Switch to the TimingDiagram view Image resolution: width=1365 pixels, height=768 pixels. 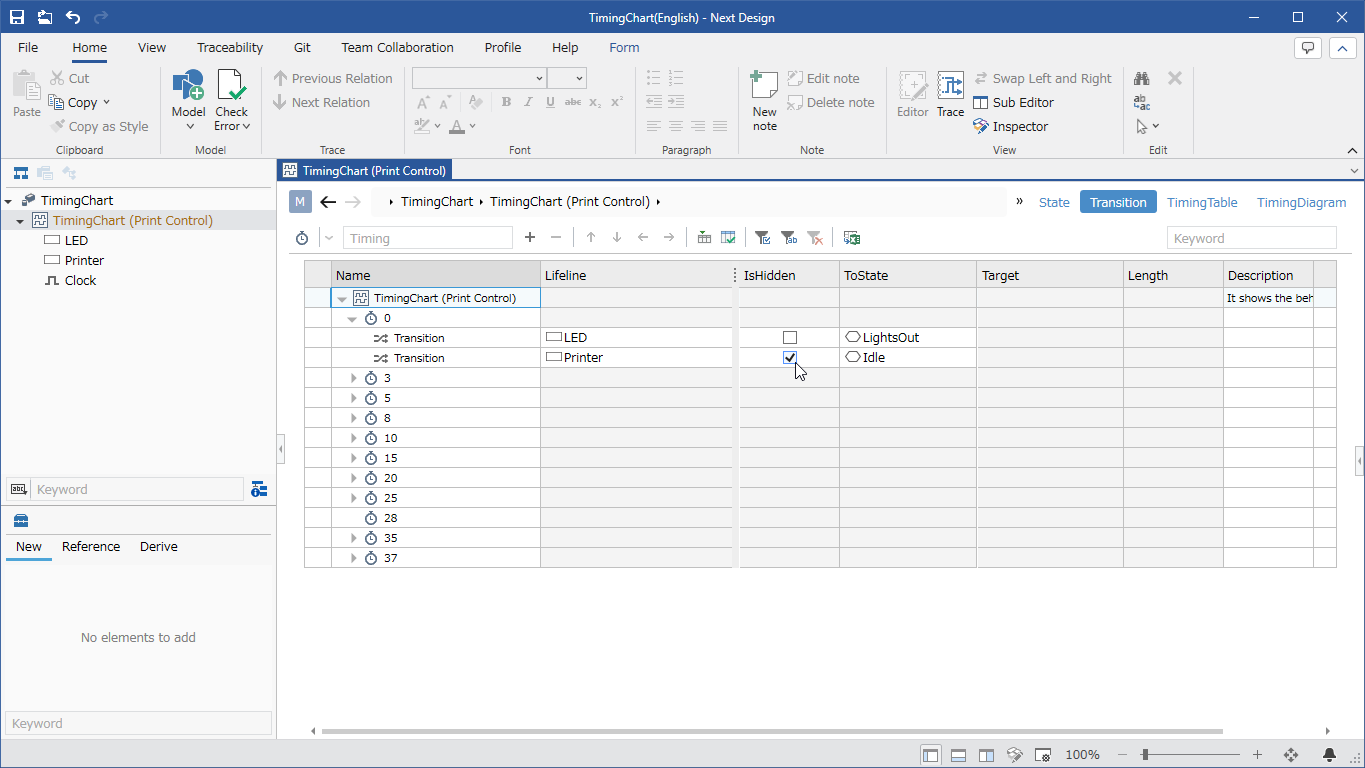coord(1301,202)
